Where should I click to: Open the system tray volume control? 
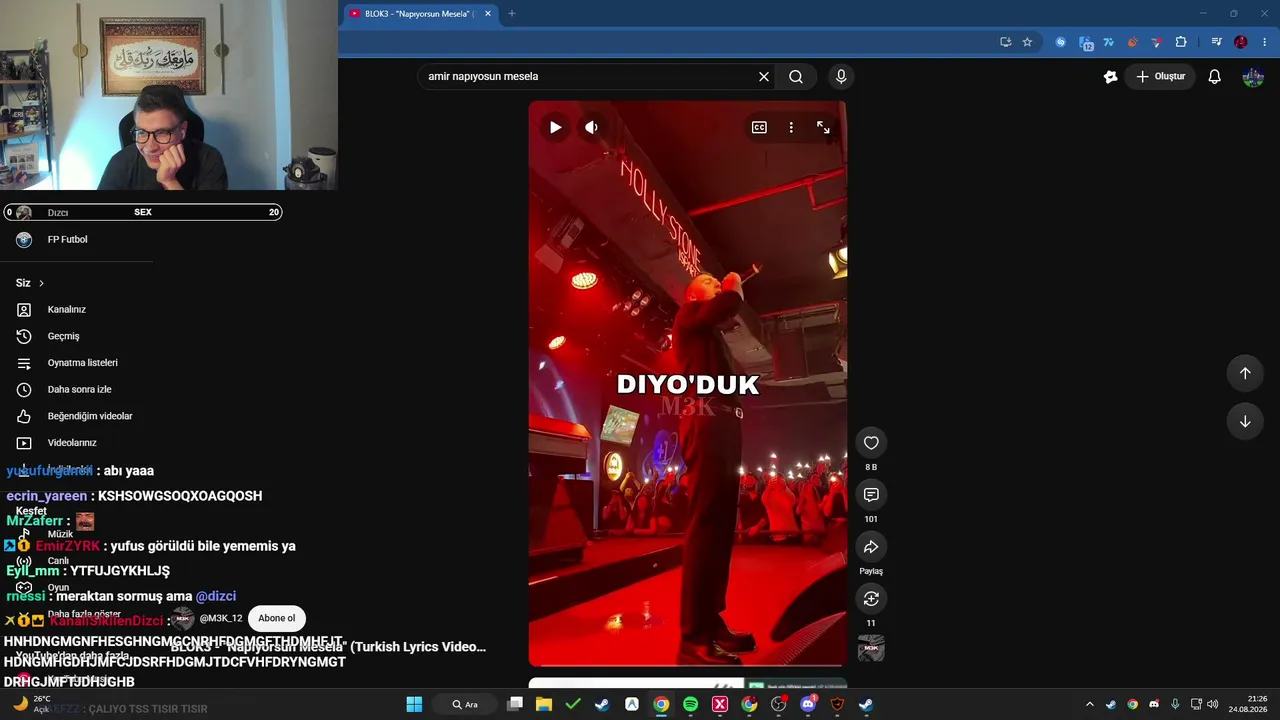point(1213,704)
